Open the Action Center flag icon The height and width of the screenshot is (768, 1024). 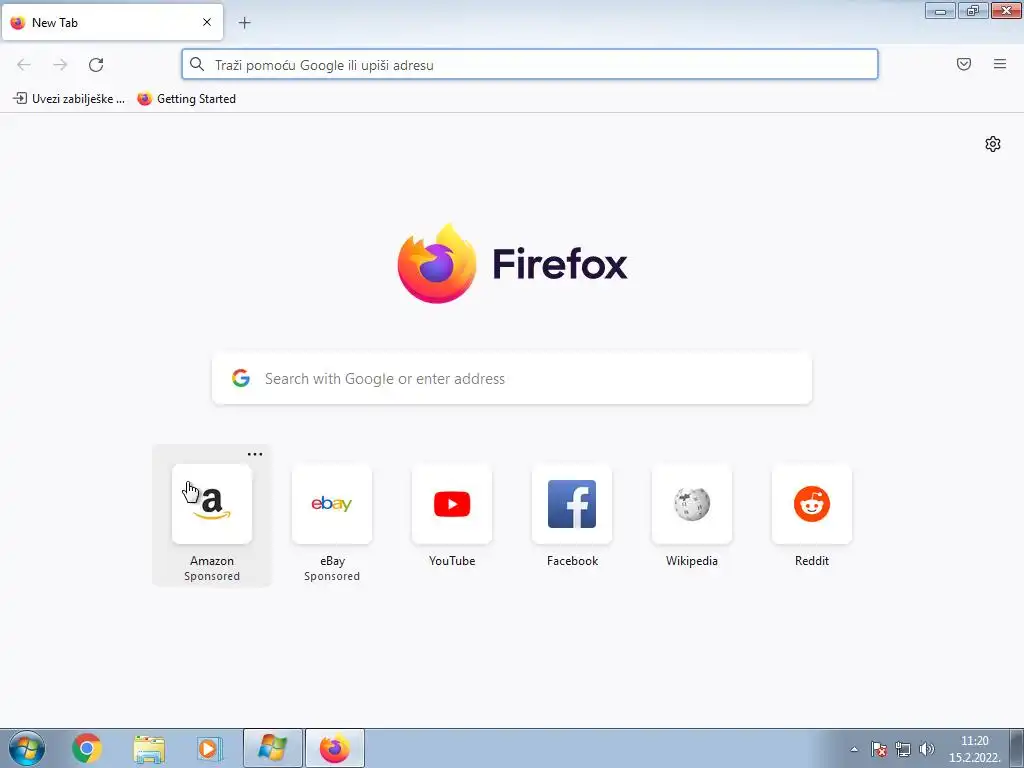point(879,749)
